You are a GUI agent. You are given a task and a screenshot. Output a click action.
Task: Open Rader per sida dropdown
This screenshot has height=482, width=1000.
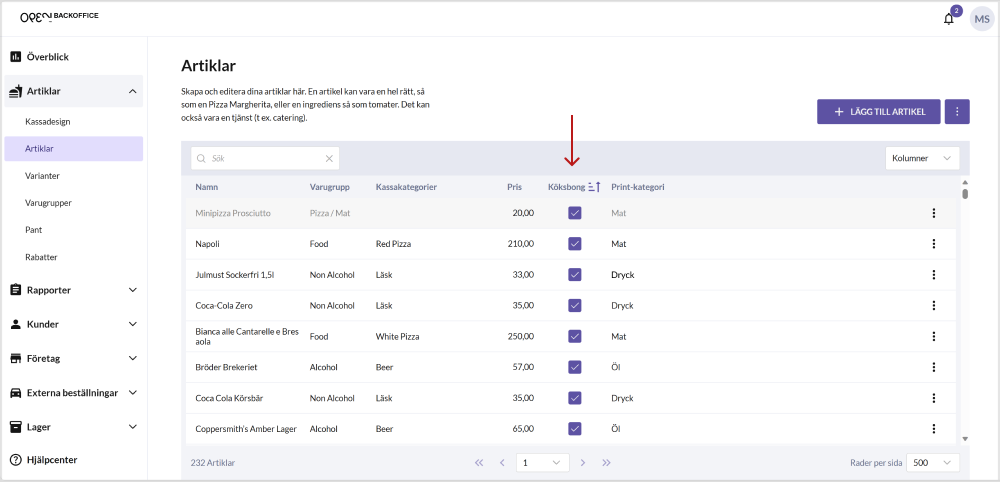(935, 463)
